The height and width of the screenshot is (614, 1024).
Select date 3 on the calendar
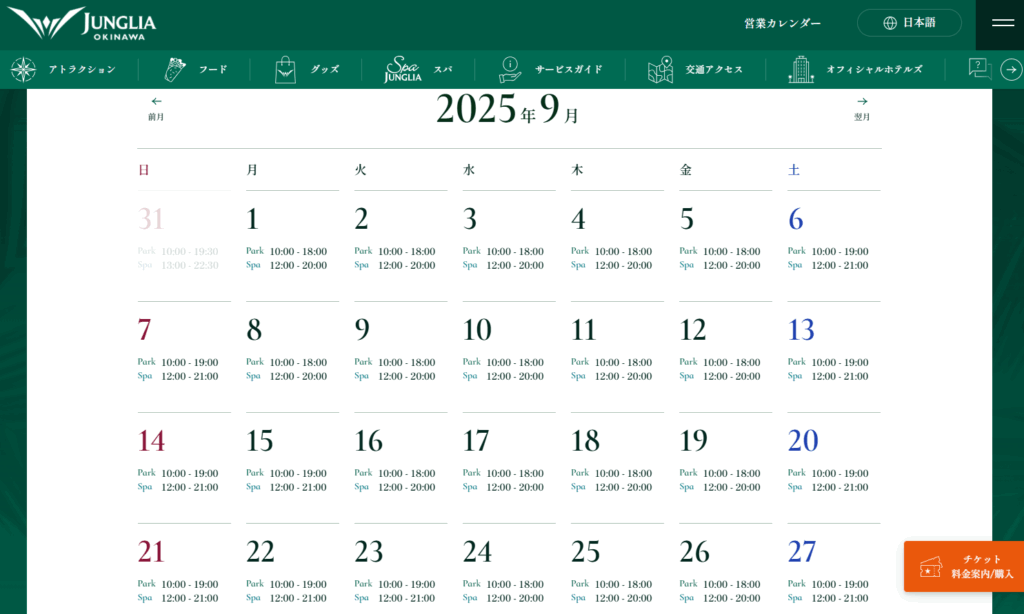(470, 219)
